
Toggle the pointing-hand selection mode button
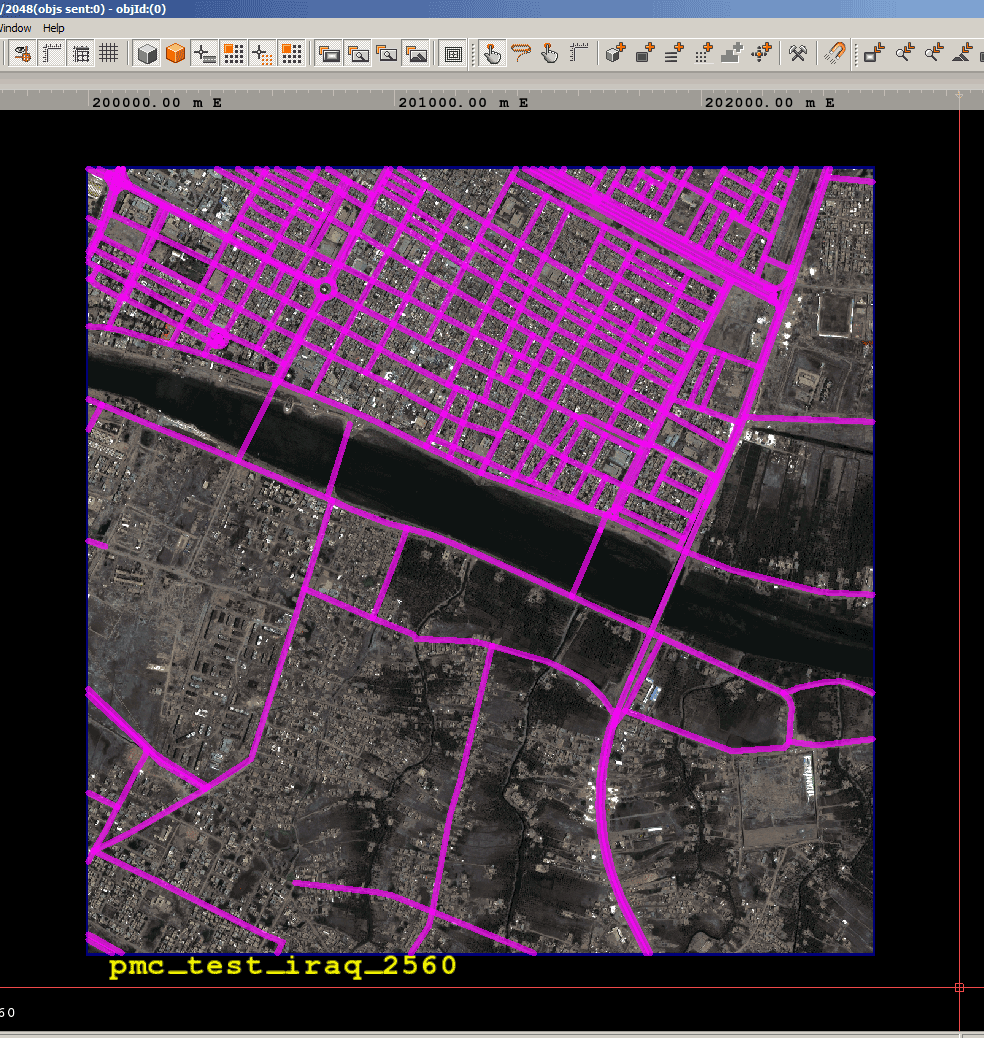coord(490,54)
